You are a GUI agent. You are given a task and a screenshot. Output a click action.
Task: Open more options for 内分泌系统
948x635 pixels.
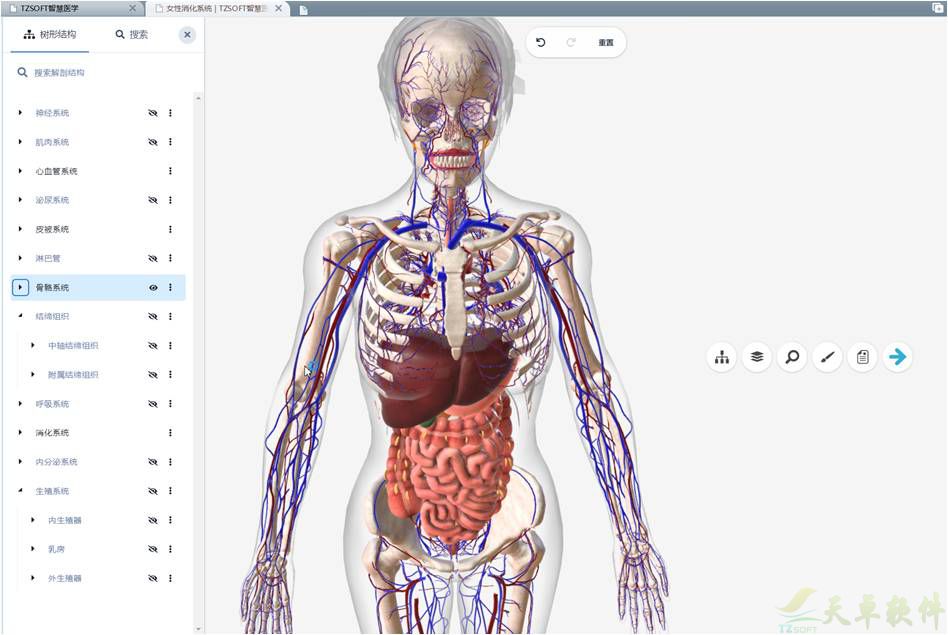pyautogui.click(x=170, y=462)
